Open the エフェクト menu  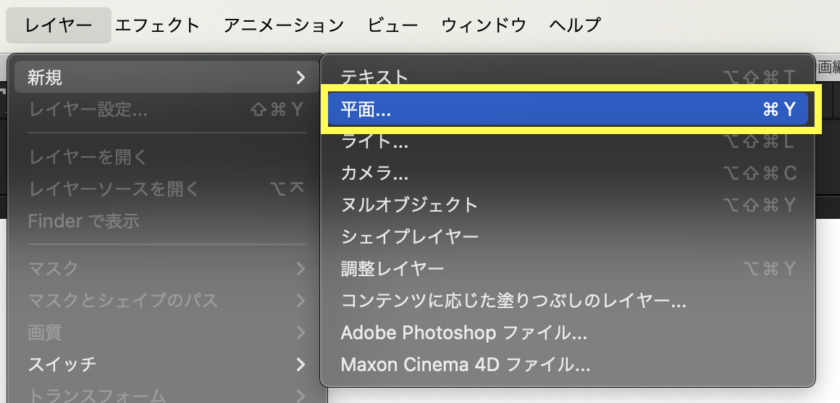tap(157, 25)
